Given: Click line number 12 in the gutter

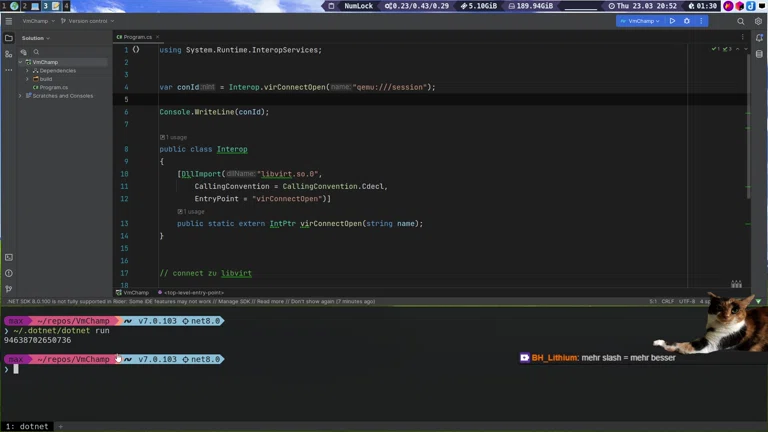Looking at the screenshot, I should coord(124,199).
